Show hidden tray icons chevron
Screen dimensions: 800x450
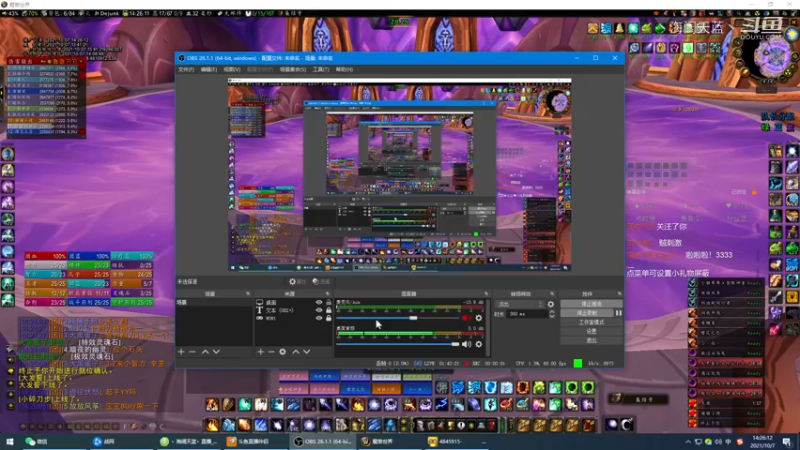click(688, 441)
